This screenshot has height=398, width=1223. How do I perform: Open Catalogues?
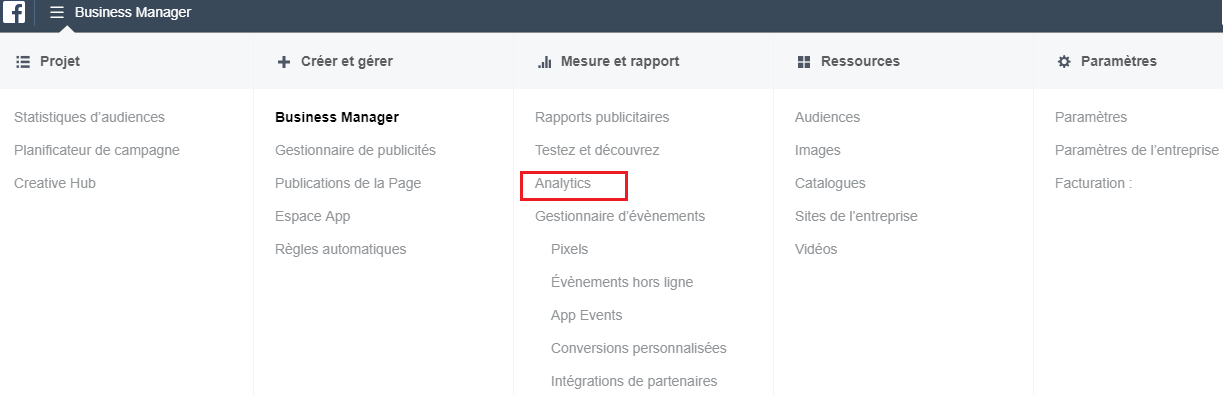point(830,183)
